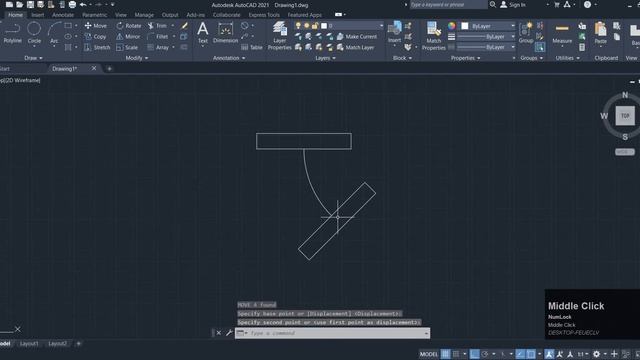
Task: Open Layer Properties manager
Action: click(x=280, y=36)
